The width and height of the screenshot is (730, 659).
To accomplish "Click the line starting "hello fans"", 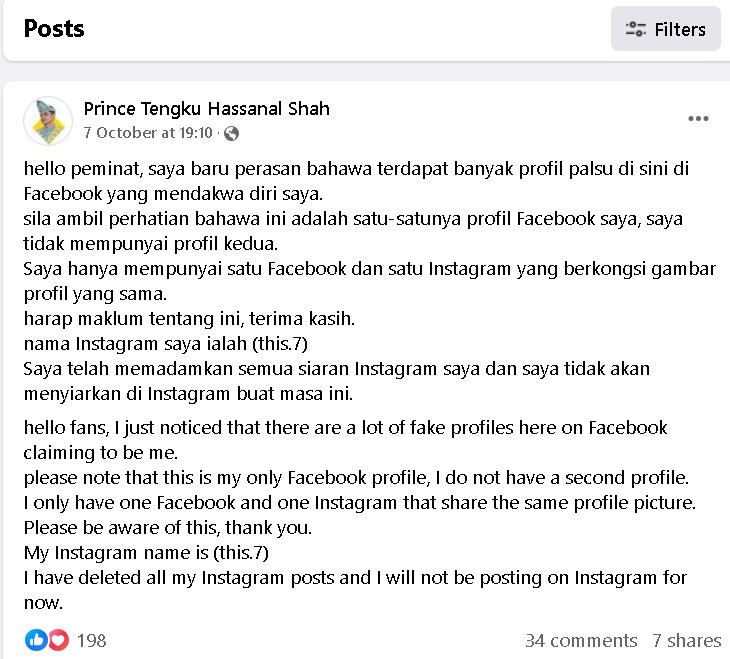I will 345,428.
